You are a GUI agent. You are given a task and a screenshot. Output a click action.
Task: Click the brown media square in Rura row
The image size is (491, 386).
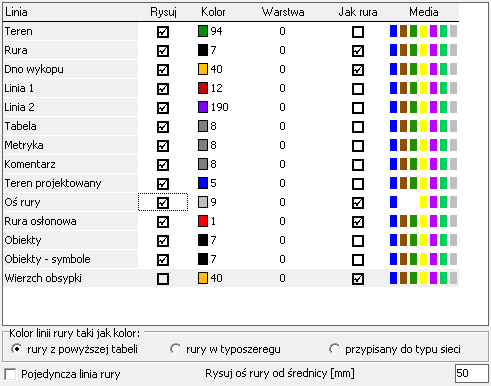(403, 50)
